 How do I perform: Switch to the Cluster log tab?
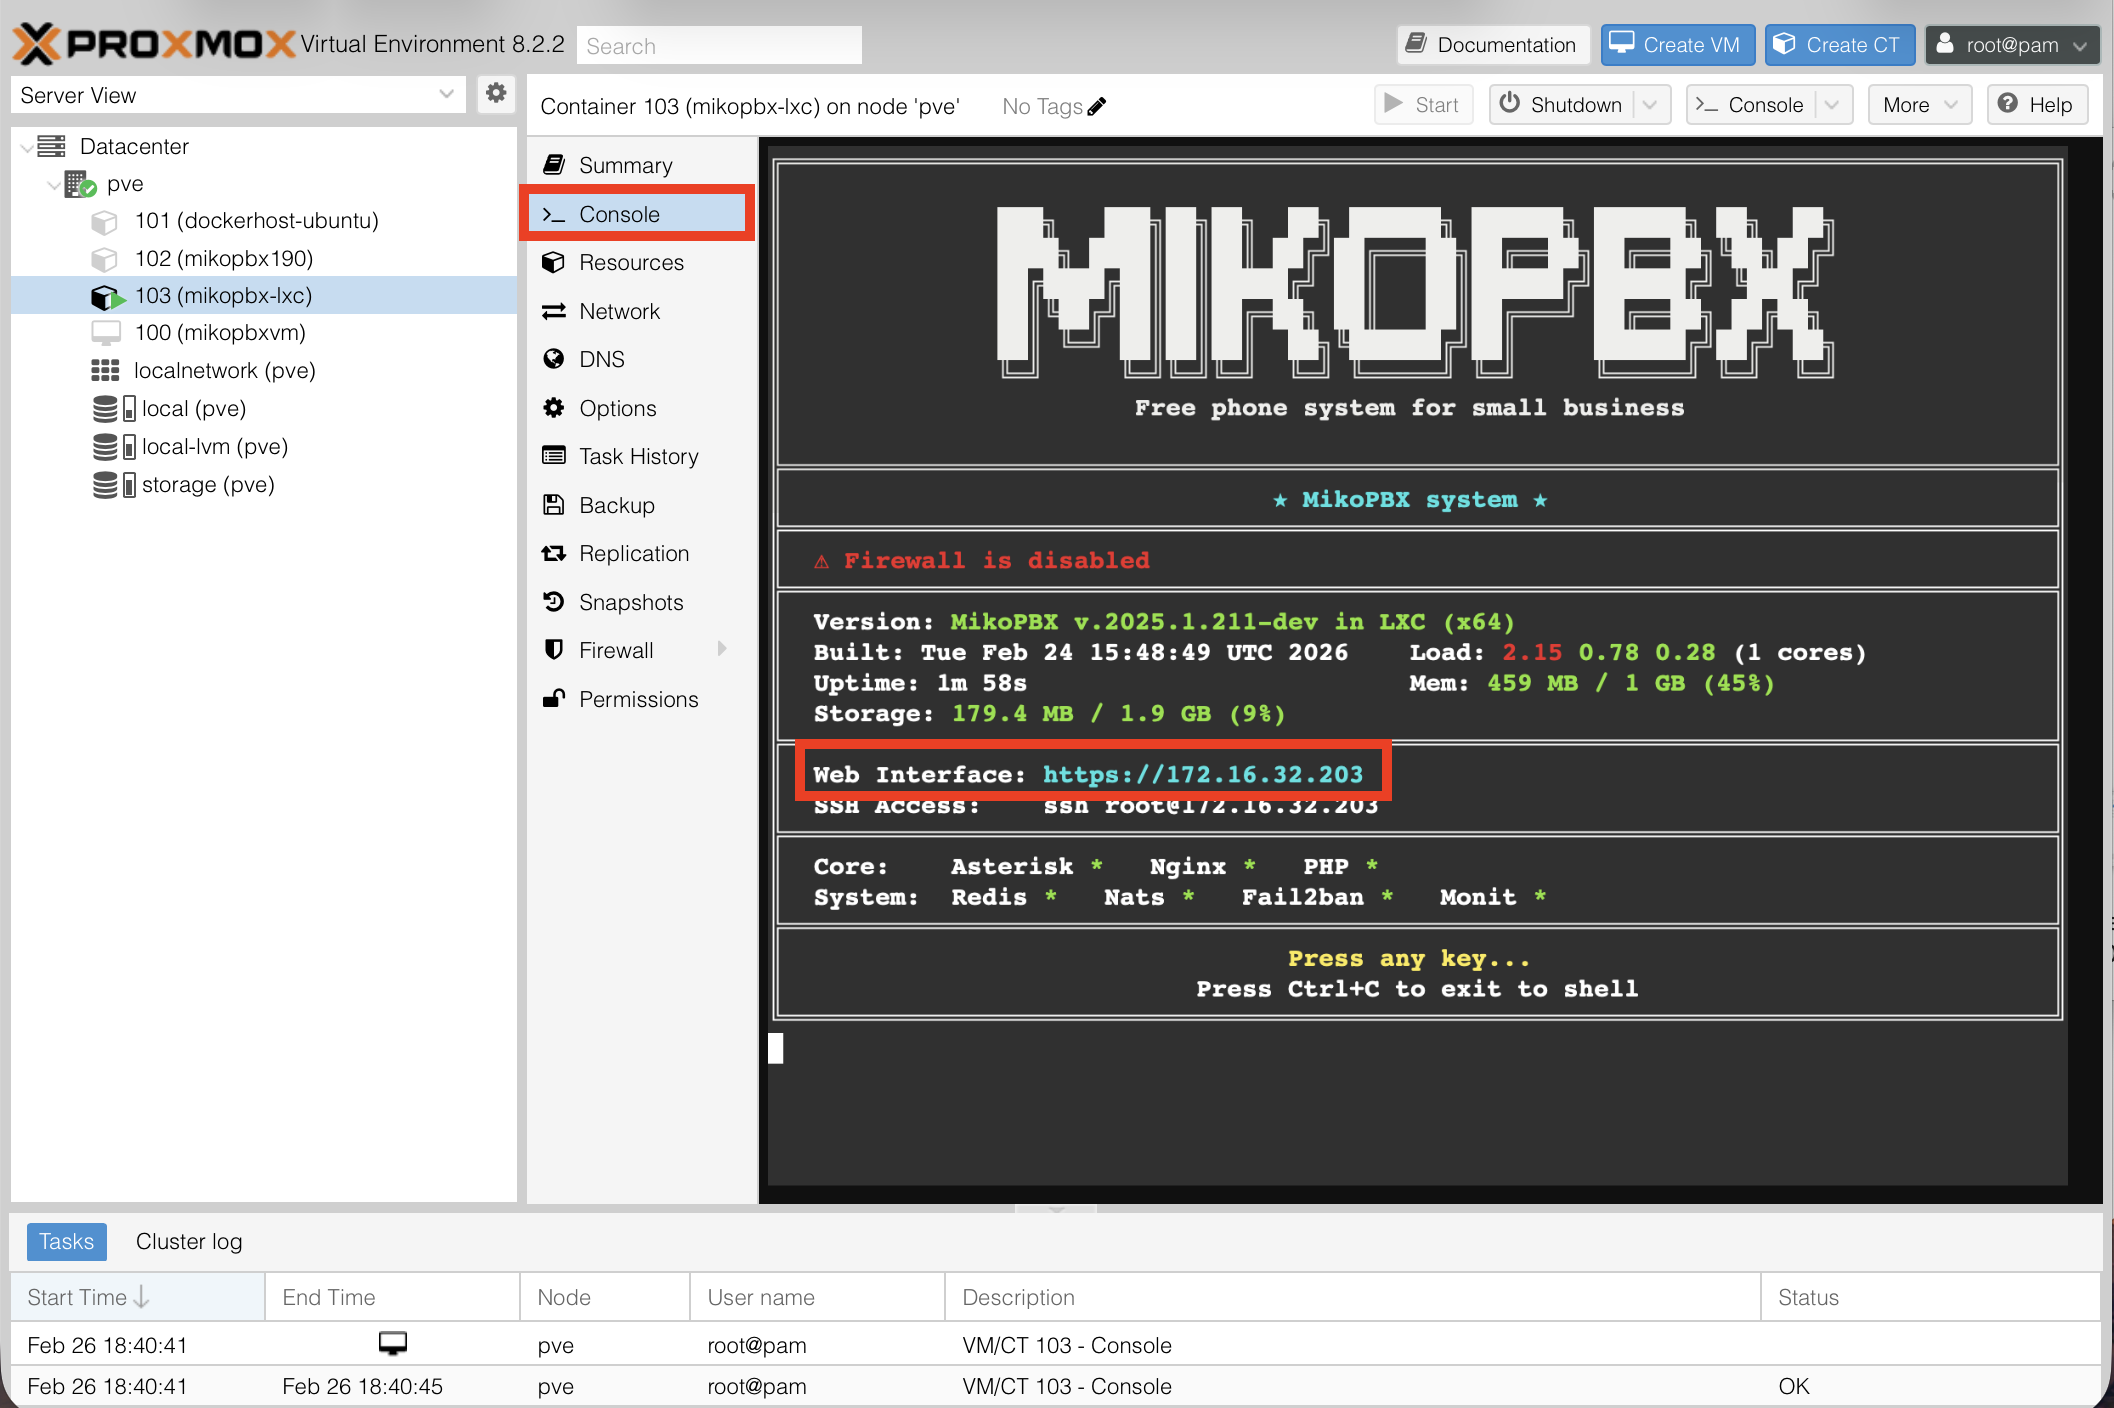(x=189, y=1241)
